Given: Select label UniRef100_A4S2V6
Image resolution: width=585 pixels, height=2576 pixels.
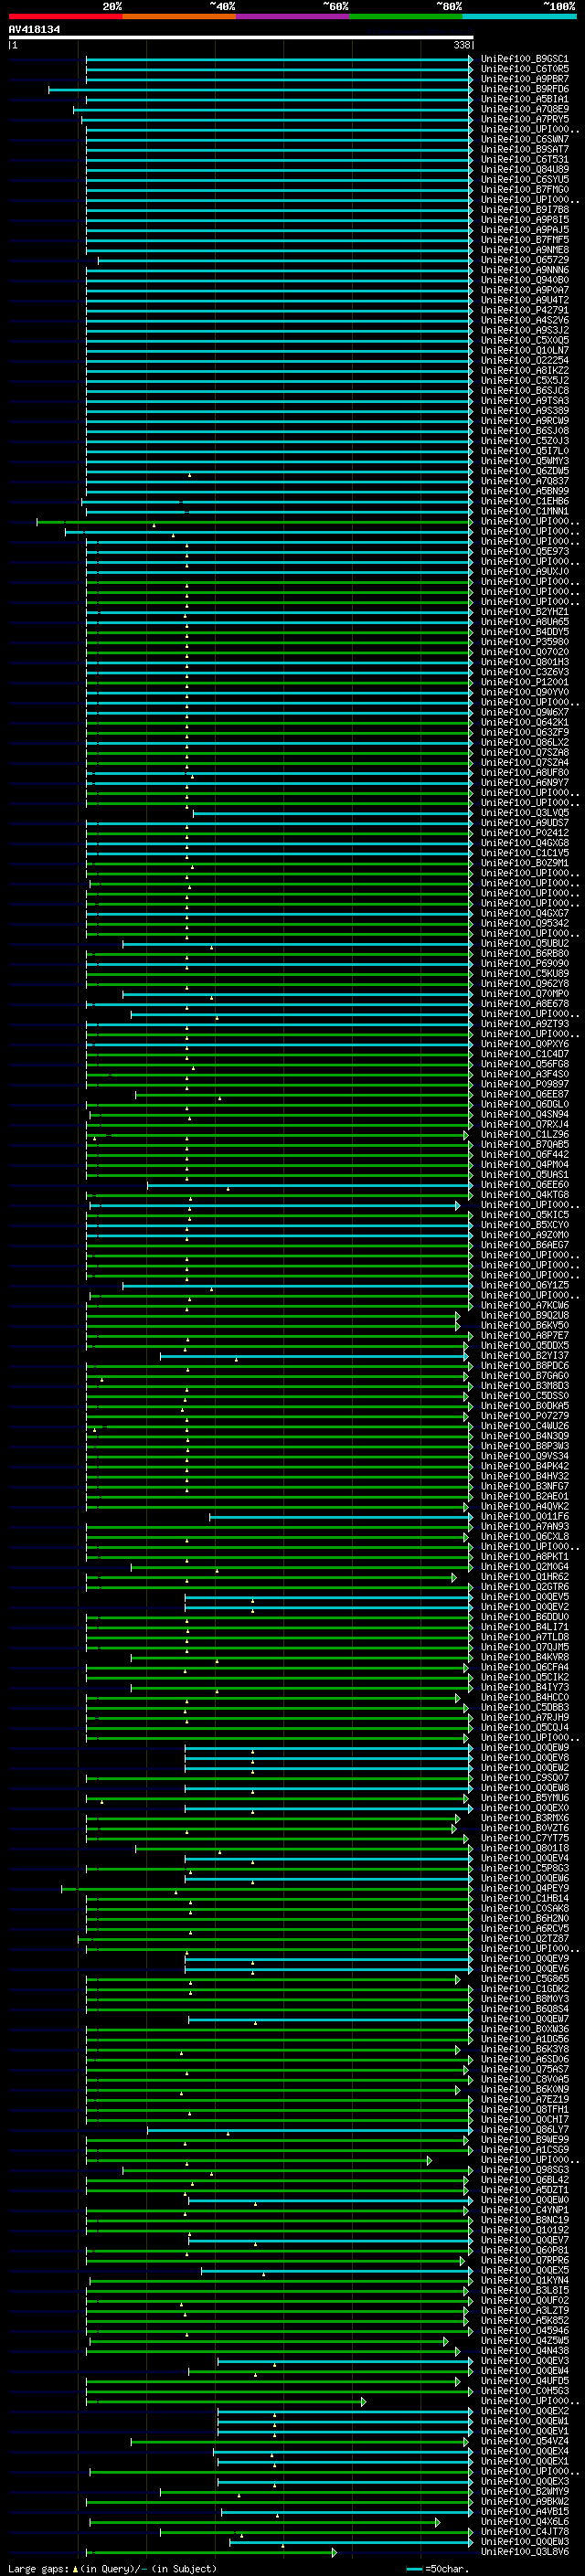Looking at the screenshot, I should [x=524, y=320].
